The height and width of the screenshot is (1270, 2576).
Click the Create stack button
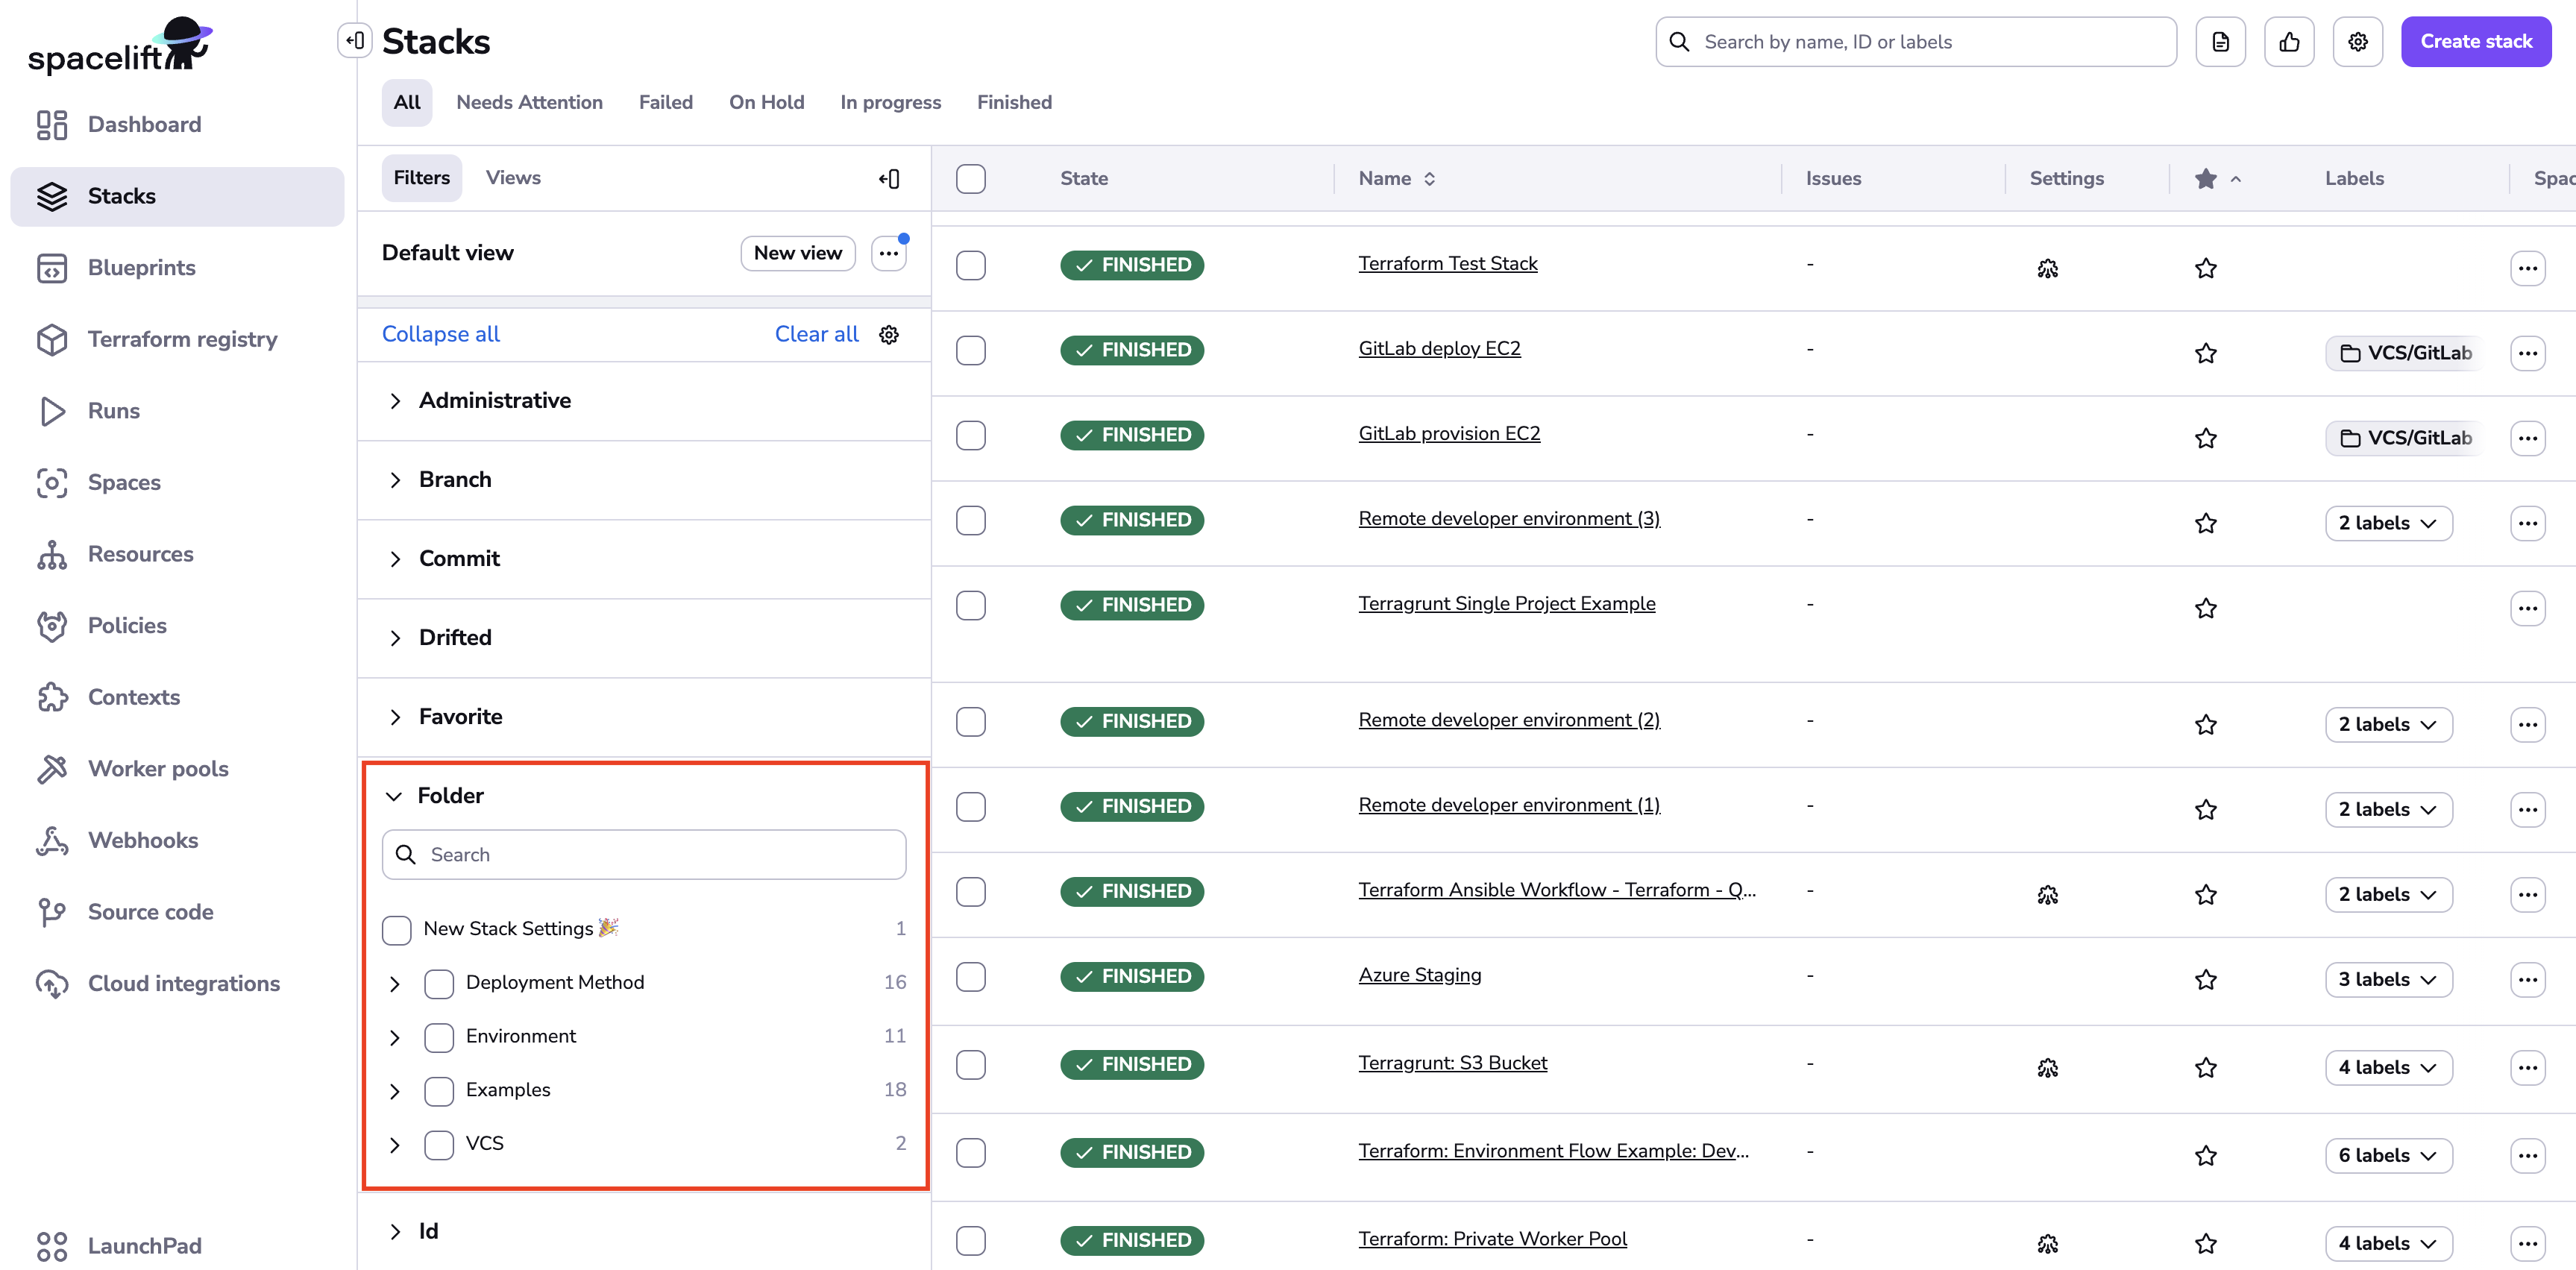pyautogui.click(x=2475, y=42)
